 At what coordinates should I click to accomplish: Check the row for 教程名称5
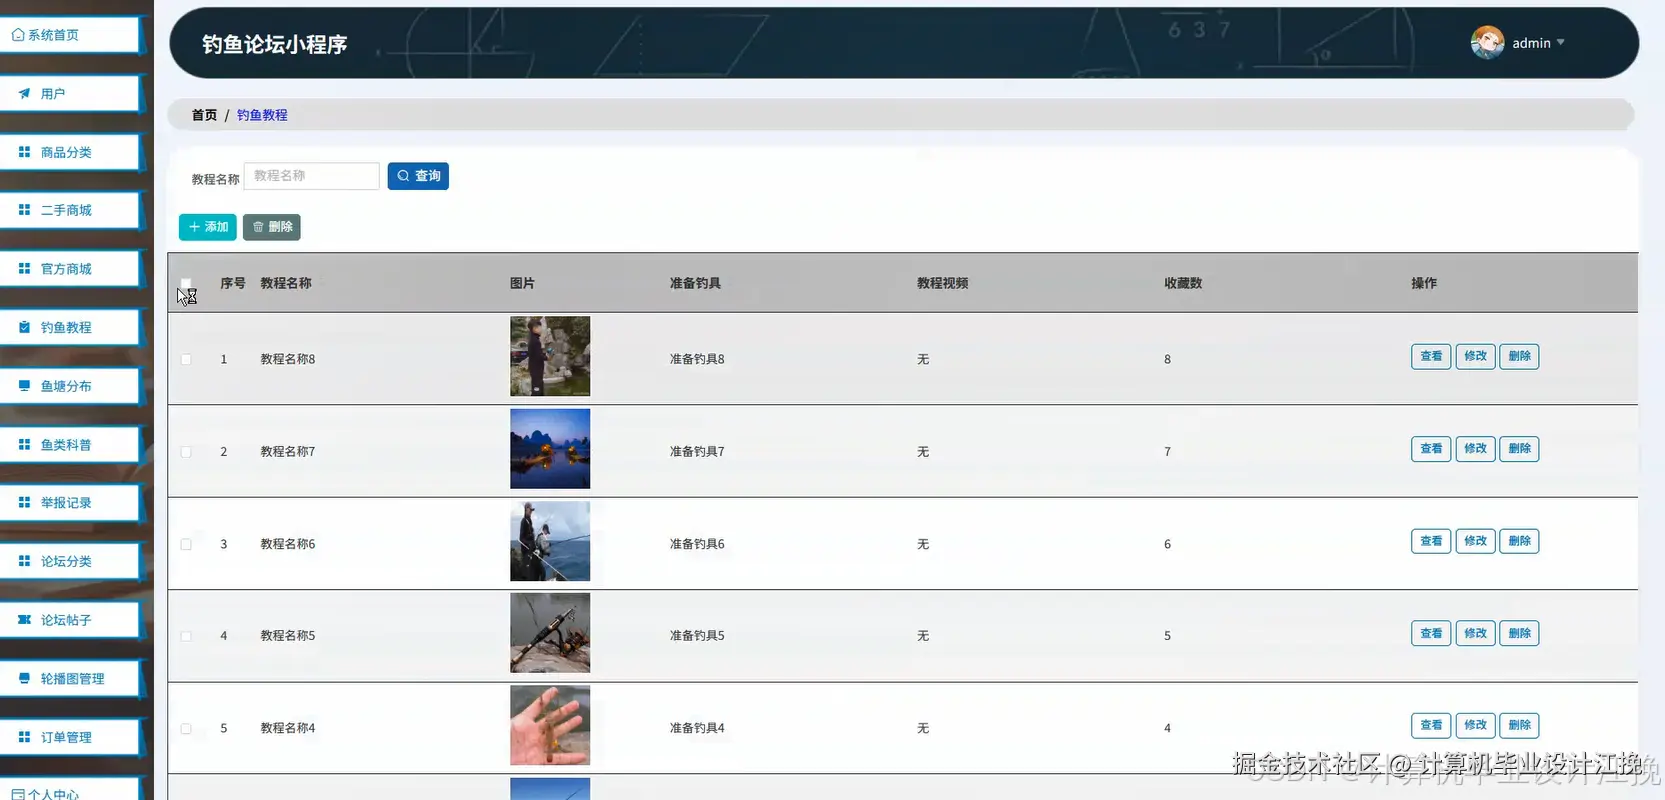click(x=186, y=636)
